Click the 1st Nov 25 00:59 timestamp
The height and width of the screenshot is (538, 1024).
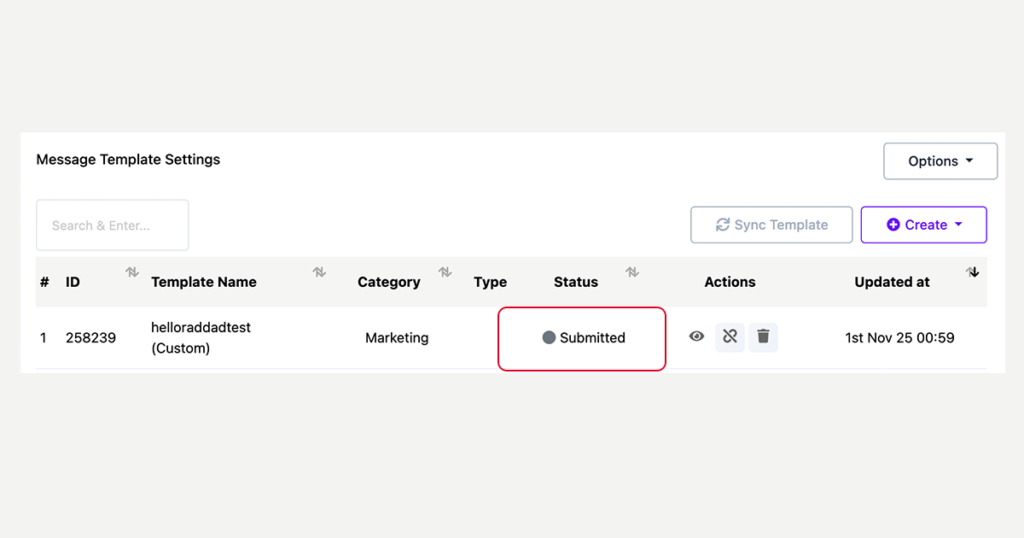(x=899, y=338)
